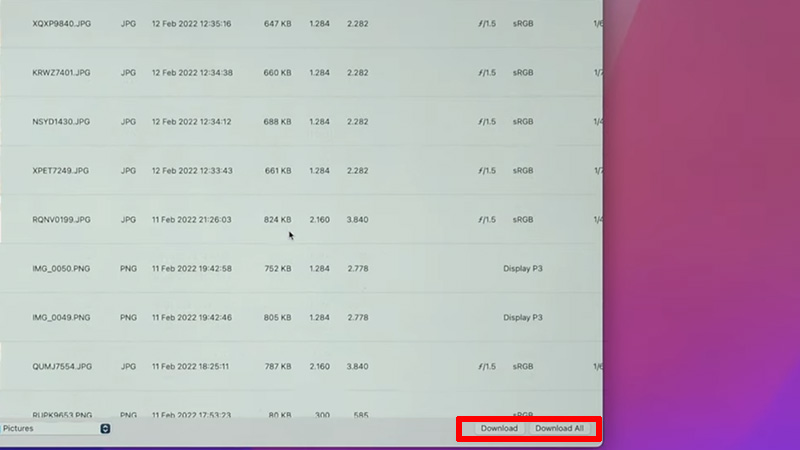Select the file XPET7249.JPG
The width and height of the screenshot is (800, 450).
61,171
